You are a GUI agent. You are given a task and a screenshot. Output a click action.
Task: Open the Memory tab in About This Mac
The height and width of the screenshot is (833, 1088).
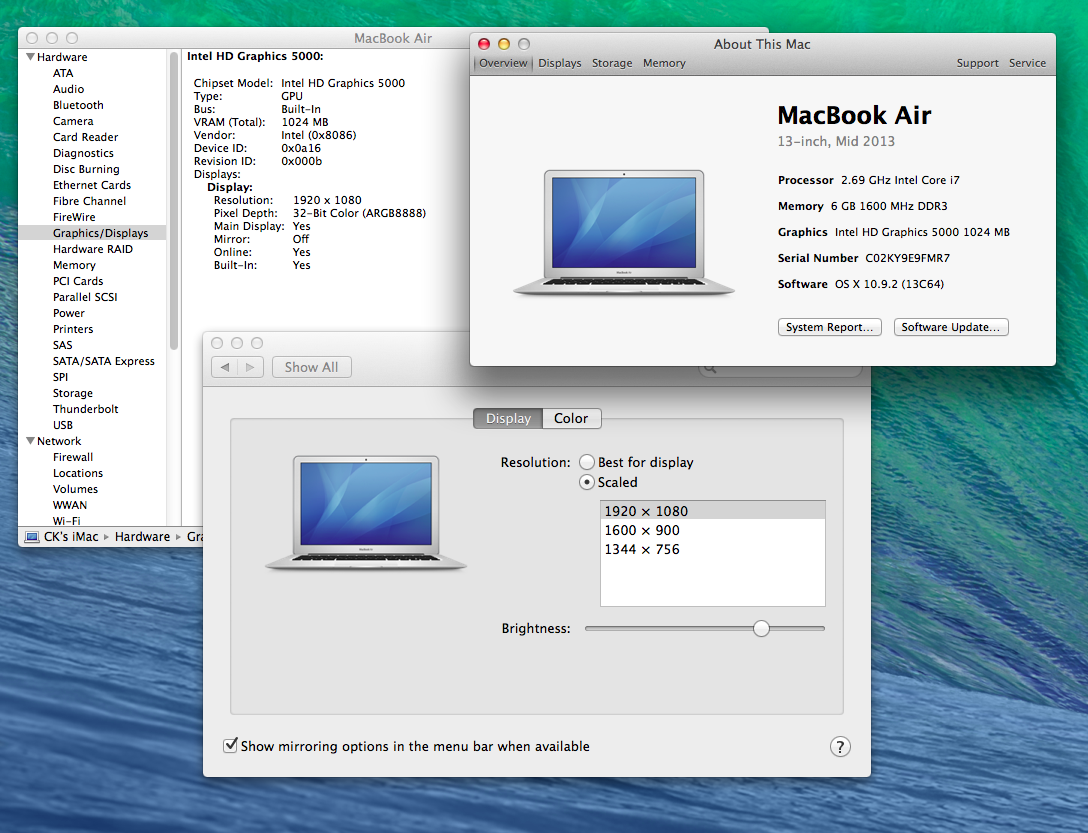point(664,63)
